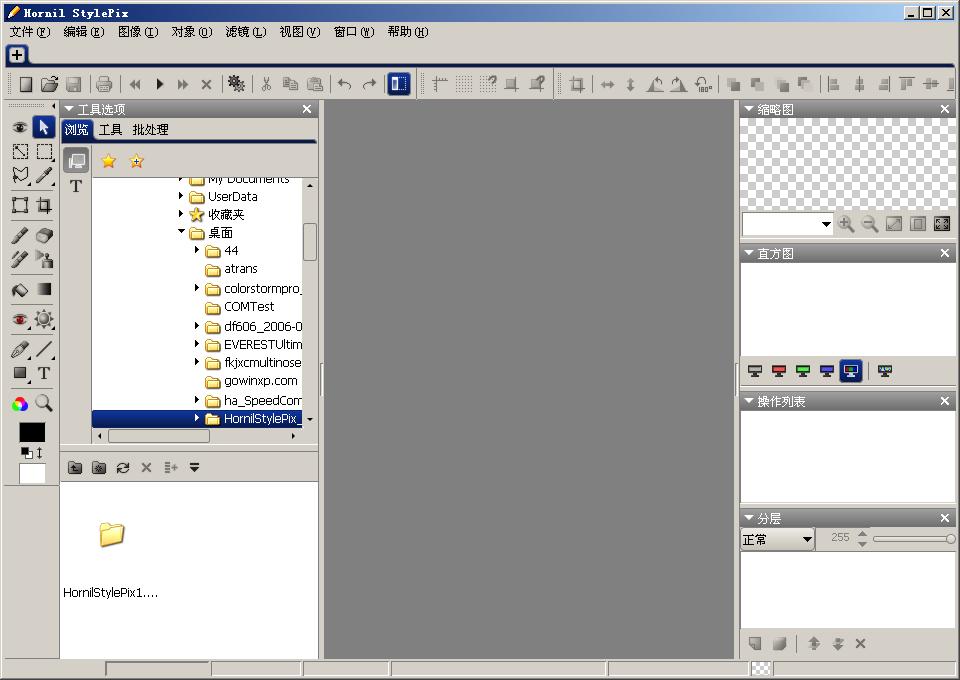960x680 pixels.
Task: Select the line drawing tool
Action: pyautogui.click(x=44, y=349)
